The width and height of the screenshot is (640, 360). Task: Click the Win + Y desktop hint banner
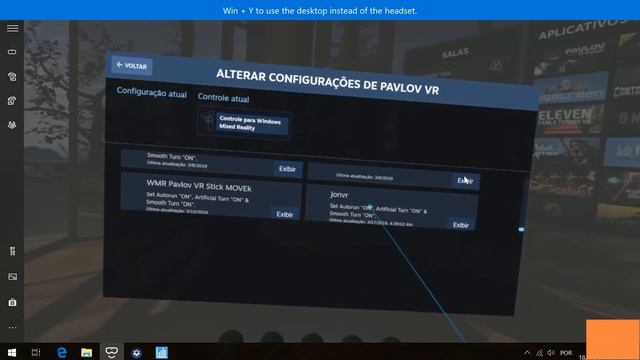coord(320,11)
